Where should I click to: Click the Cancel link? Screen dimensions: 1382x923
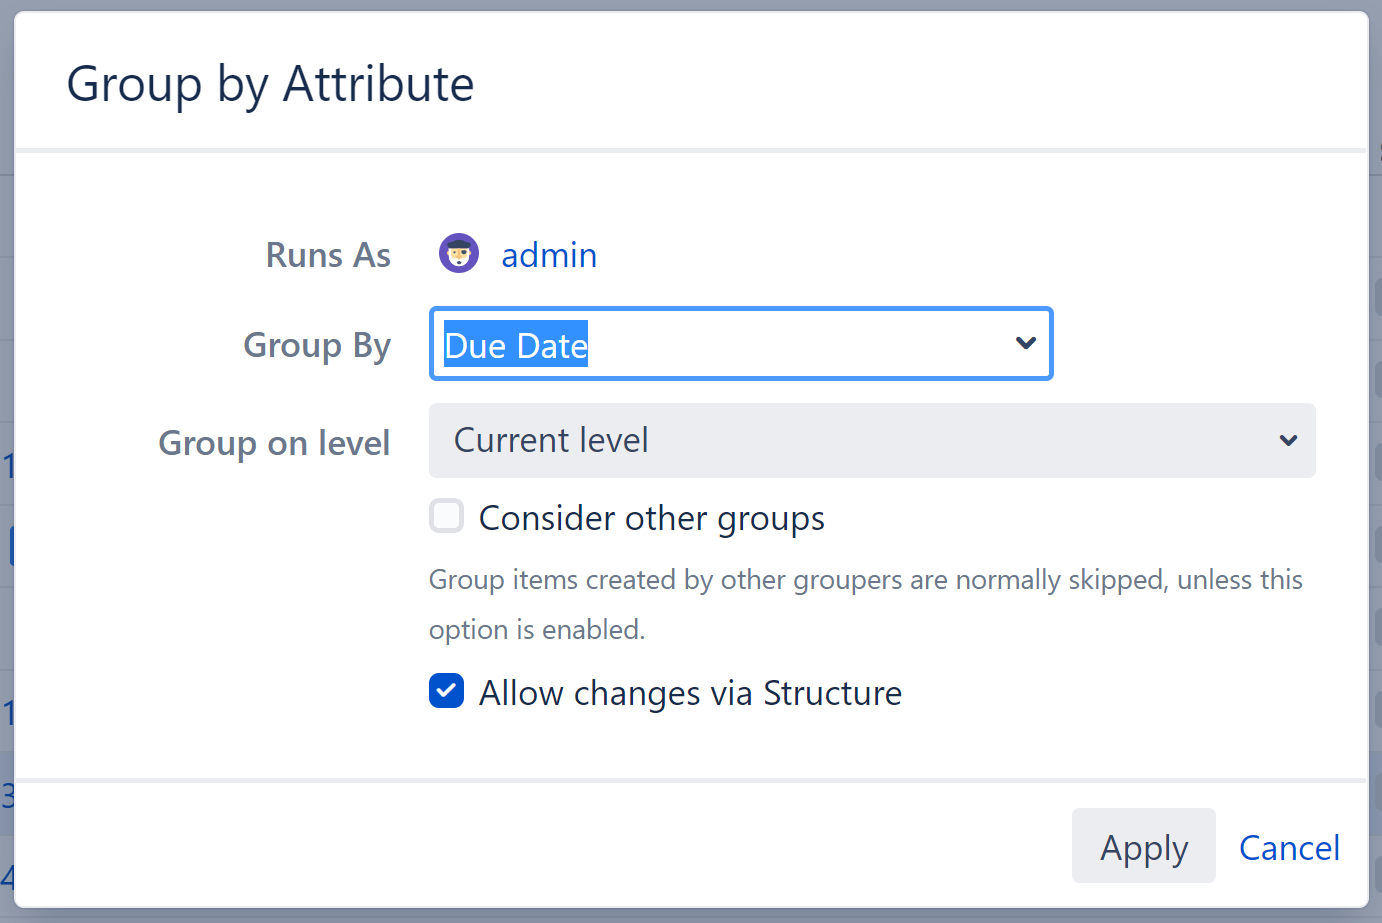tap(1289, 847)
